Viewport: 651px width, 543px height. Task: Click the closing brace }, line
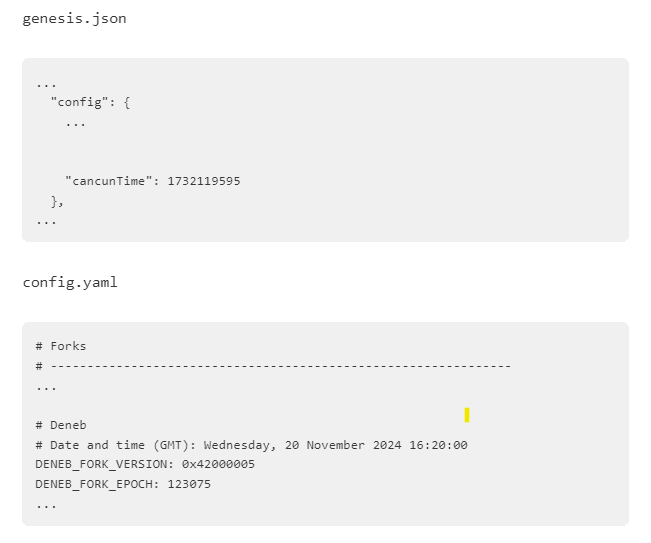57,201
